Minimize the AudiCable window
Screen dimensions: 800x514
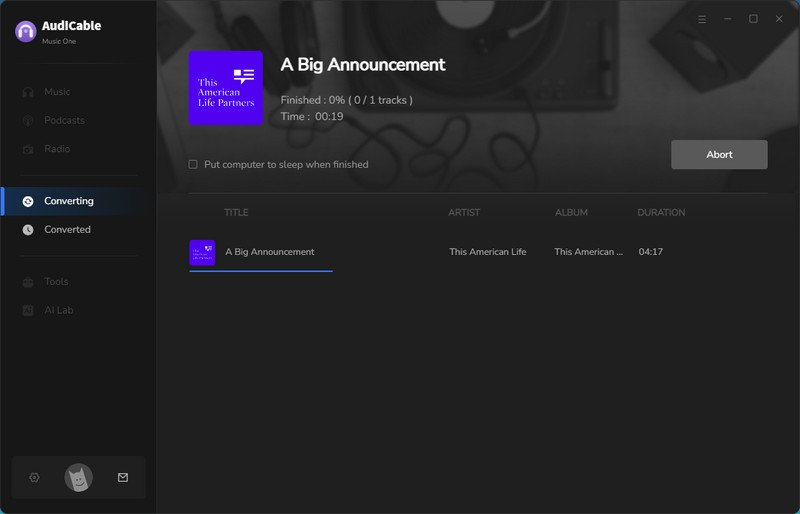pos(728,19)
